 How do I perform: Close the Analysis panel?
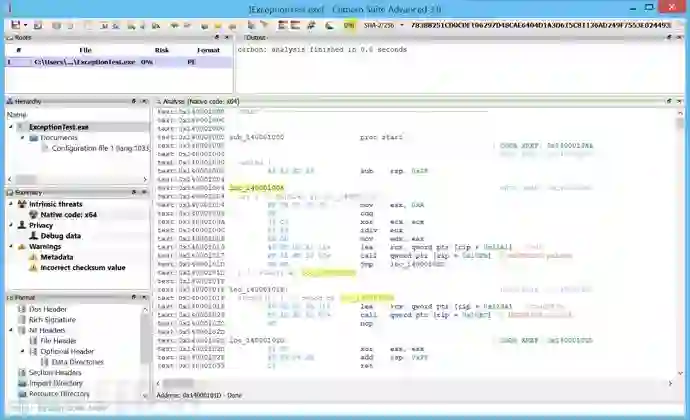pos(679,101)
